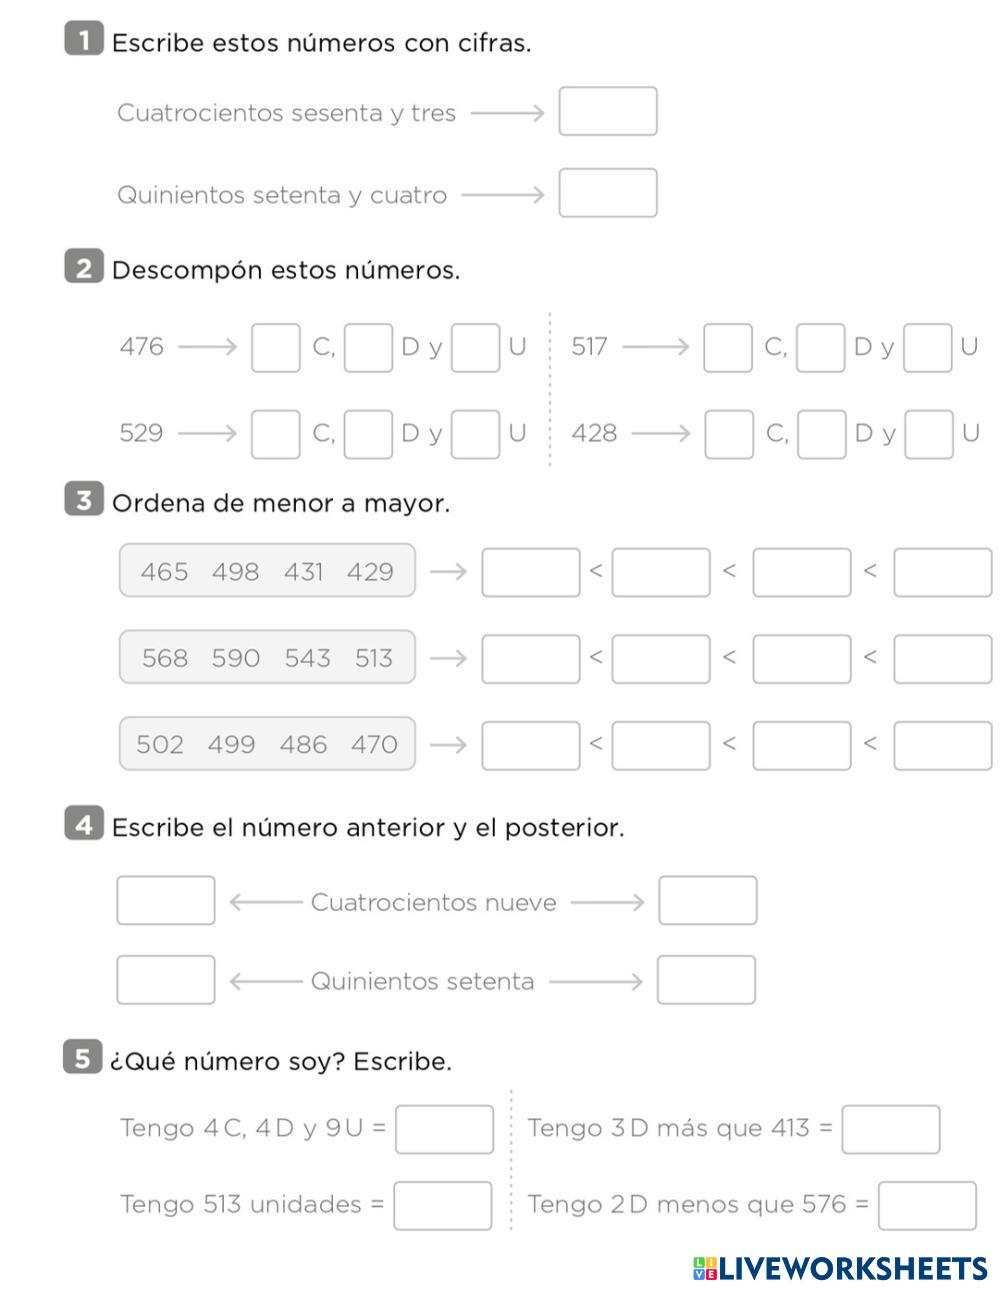
Task: Click second ordering box in 502 499 486 470 row
Action: [660, 745]
